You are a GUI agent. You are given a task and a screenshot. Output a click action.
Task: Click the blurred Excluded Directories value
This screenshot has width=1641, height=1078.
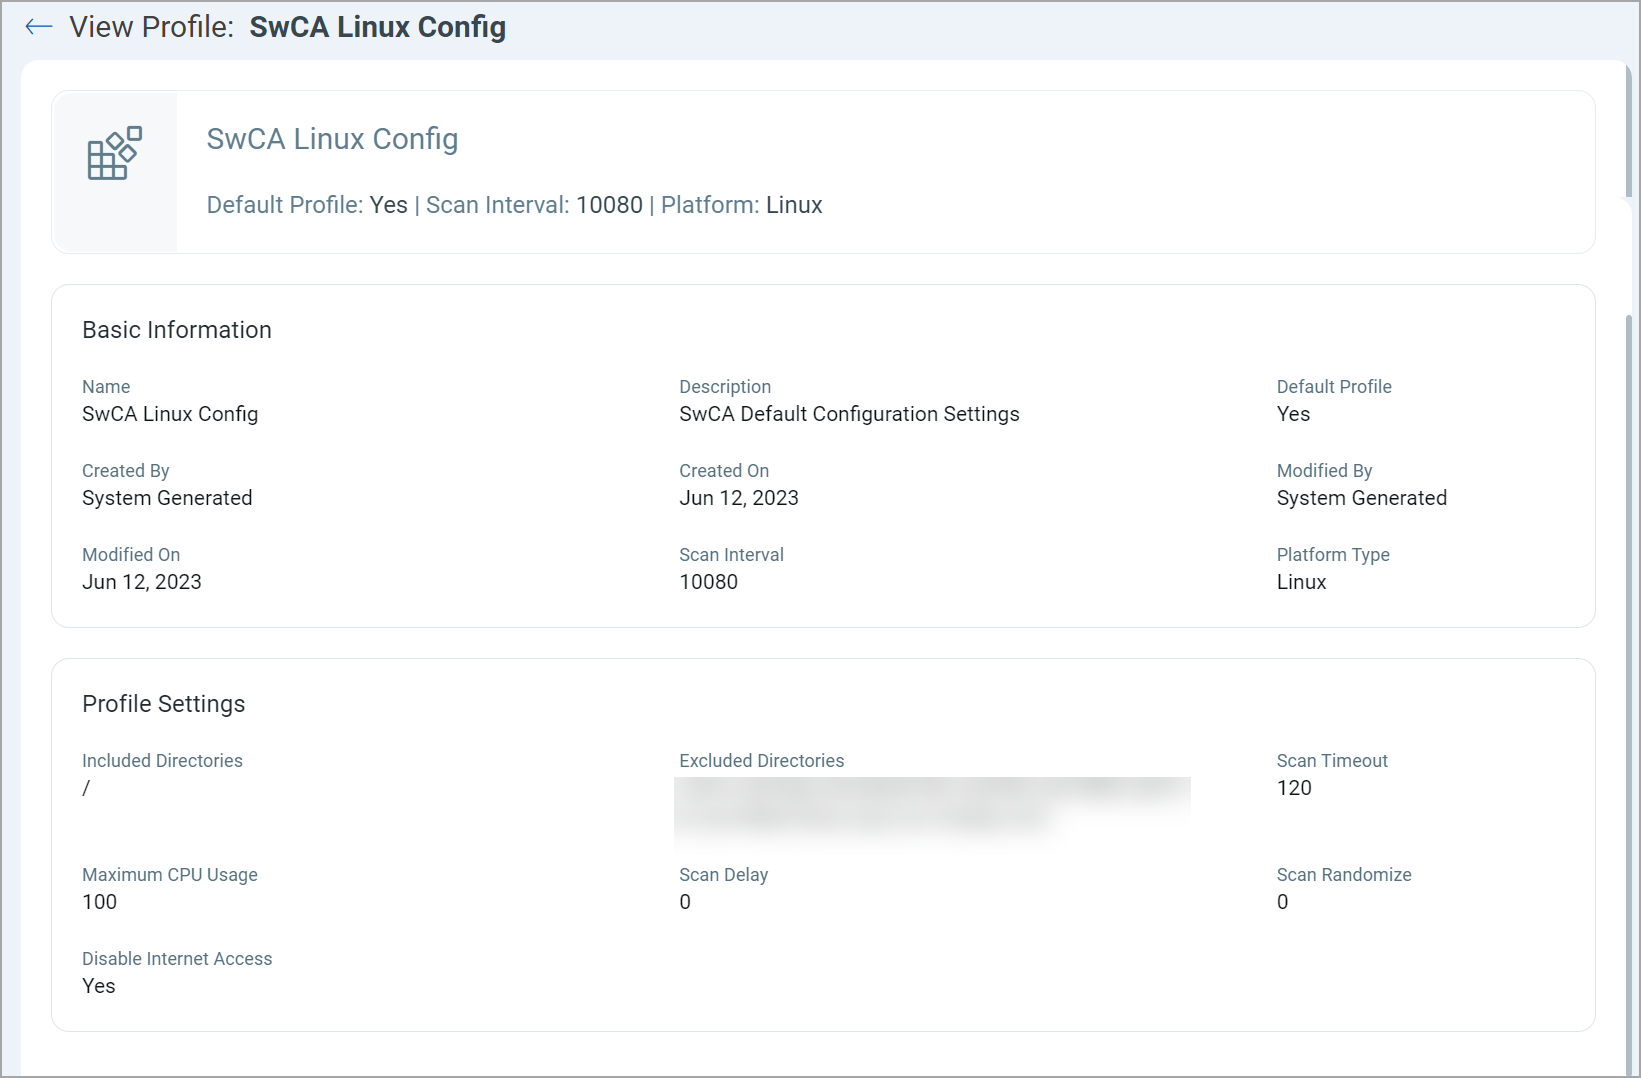click(931, 806)
